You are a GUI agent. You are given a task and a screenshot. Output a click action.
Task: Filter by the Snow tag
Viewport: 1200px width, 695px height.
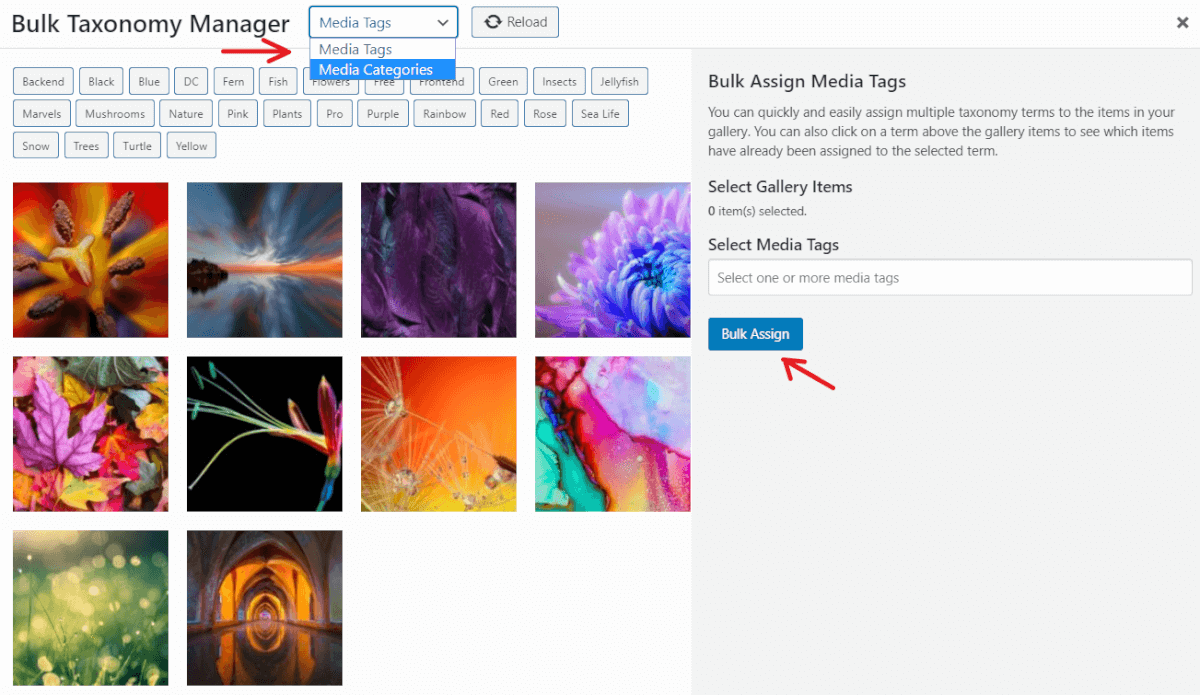(36, 146)
